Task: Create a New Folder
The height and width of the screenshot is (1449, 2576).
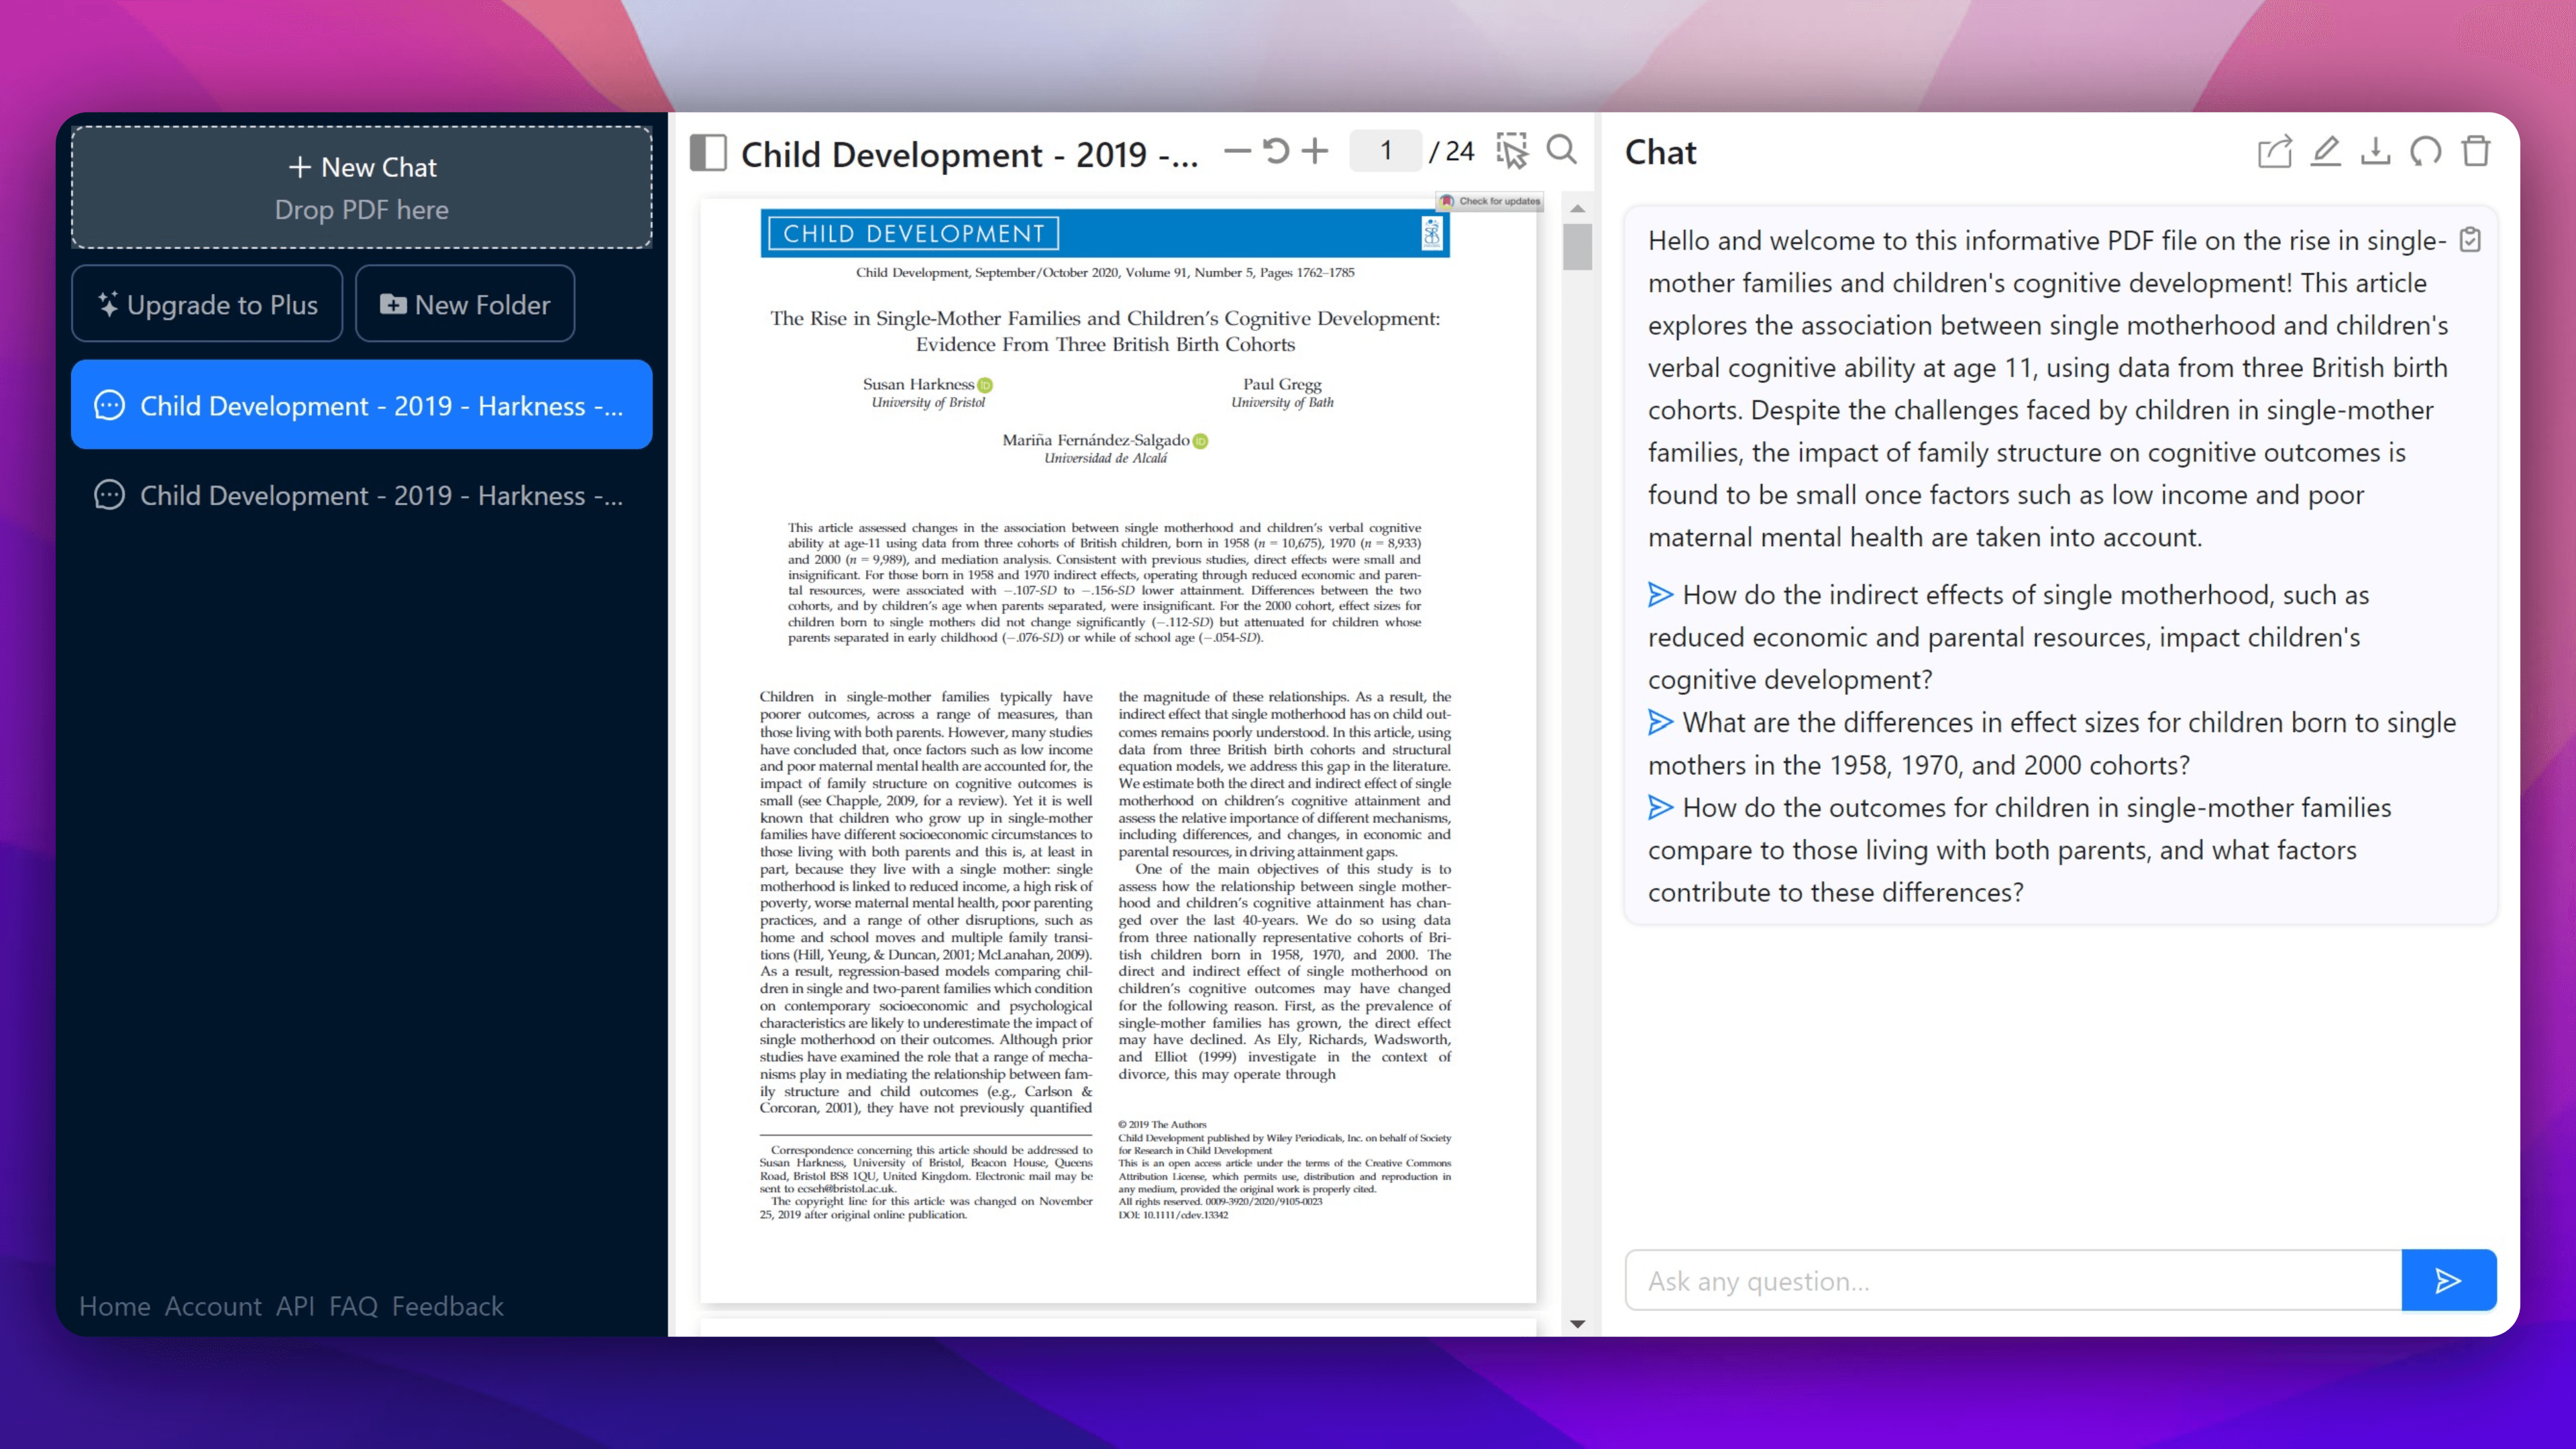Action: [x=465, y=304]
